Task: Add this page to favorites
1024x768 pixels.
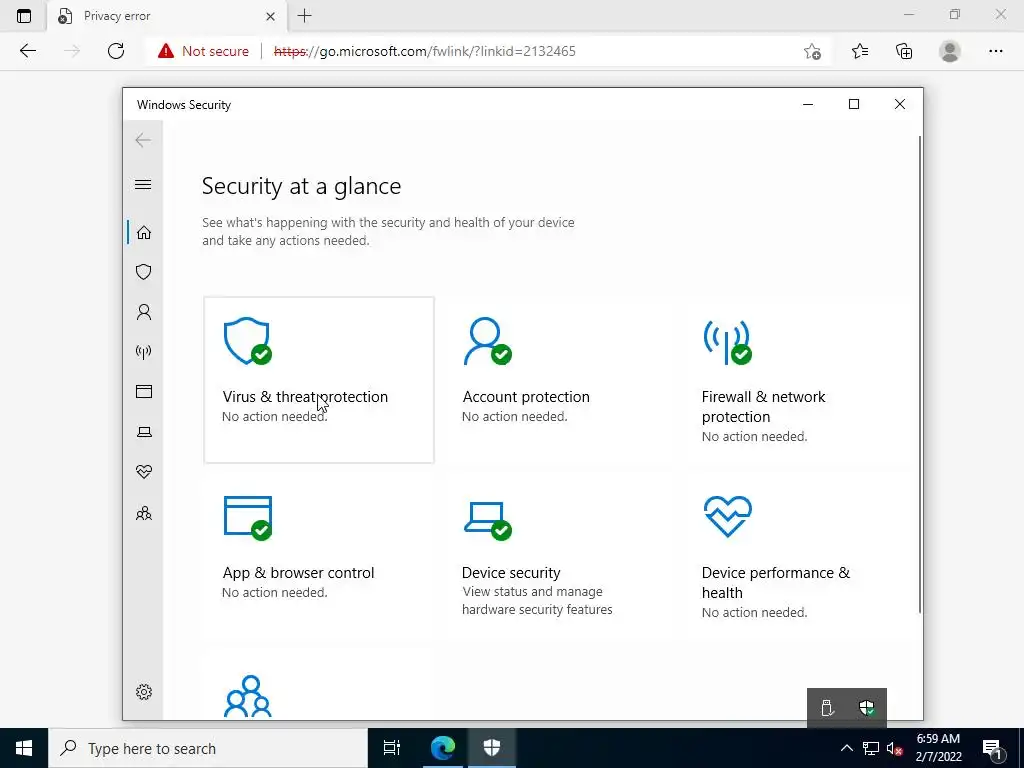Action: coord(812,51)
